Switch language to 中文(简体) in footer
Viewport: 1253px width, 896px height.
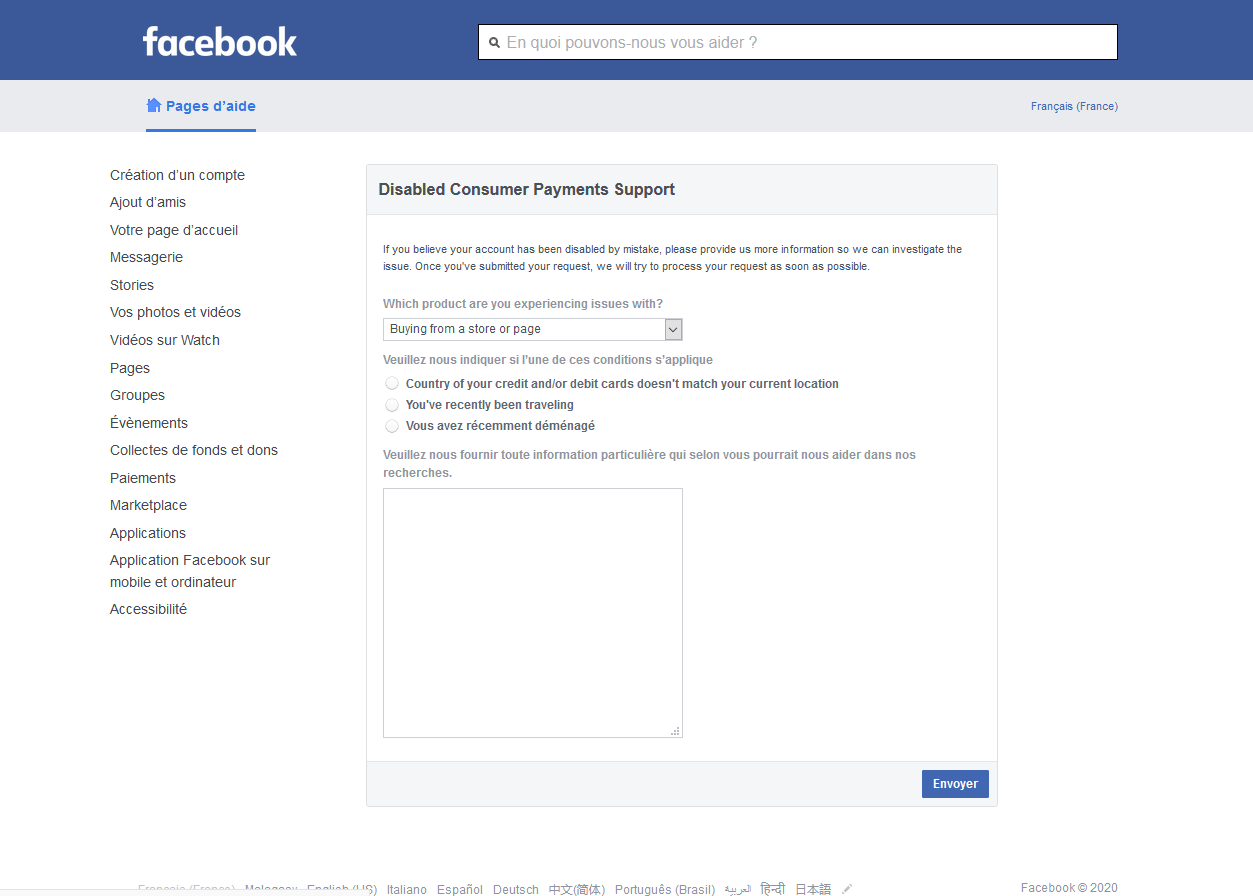coord(577,889)
